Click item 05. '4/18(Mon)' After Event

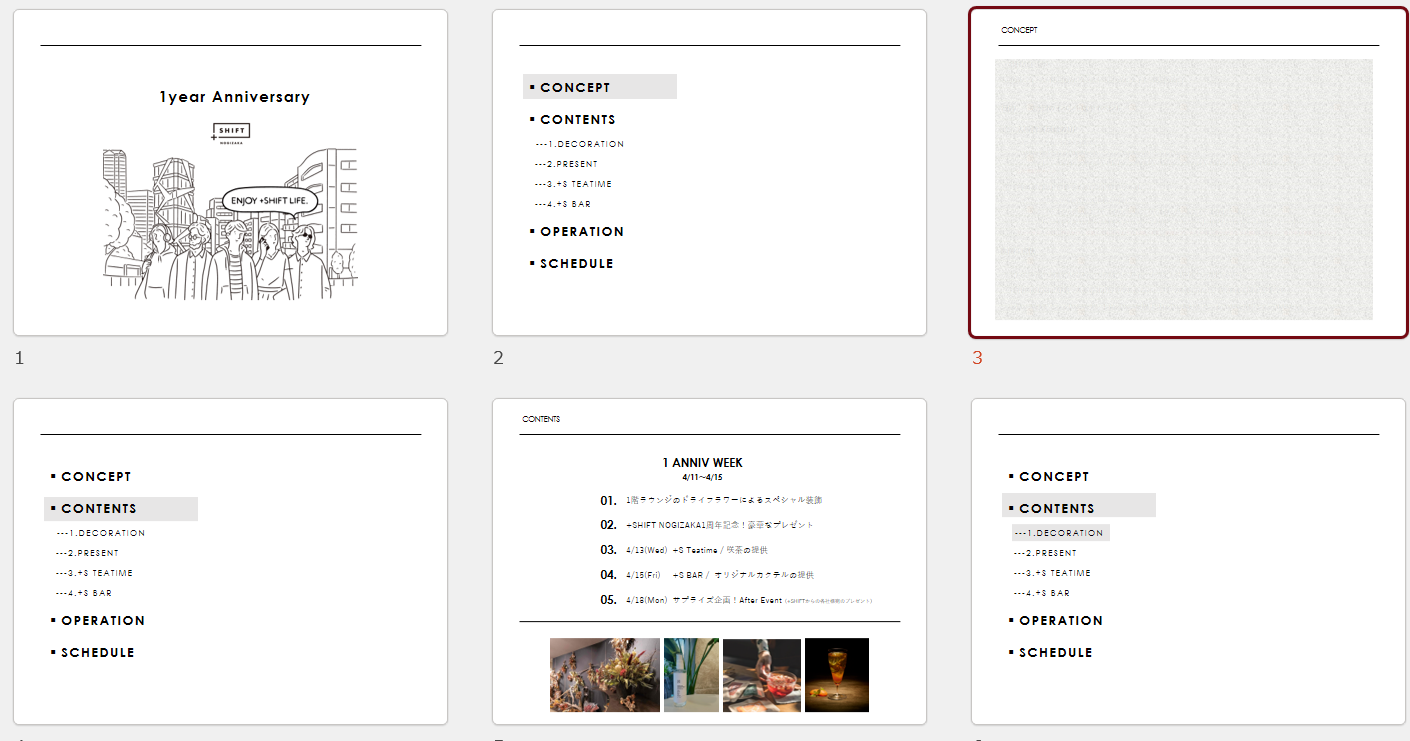click(736, 600)
